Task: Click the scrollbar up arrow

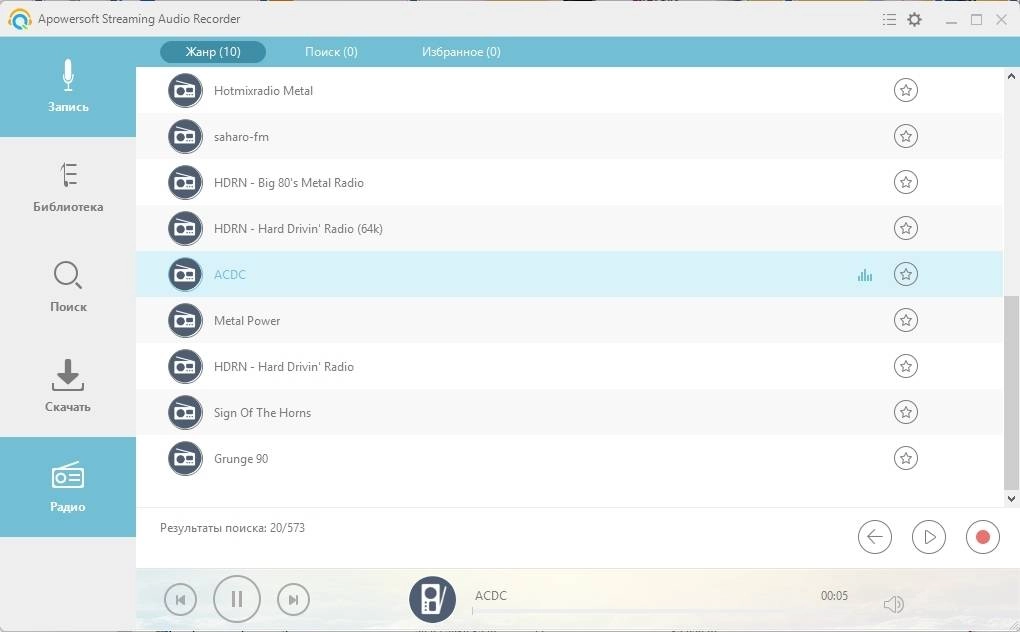Action: click(1011, 76)
